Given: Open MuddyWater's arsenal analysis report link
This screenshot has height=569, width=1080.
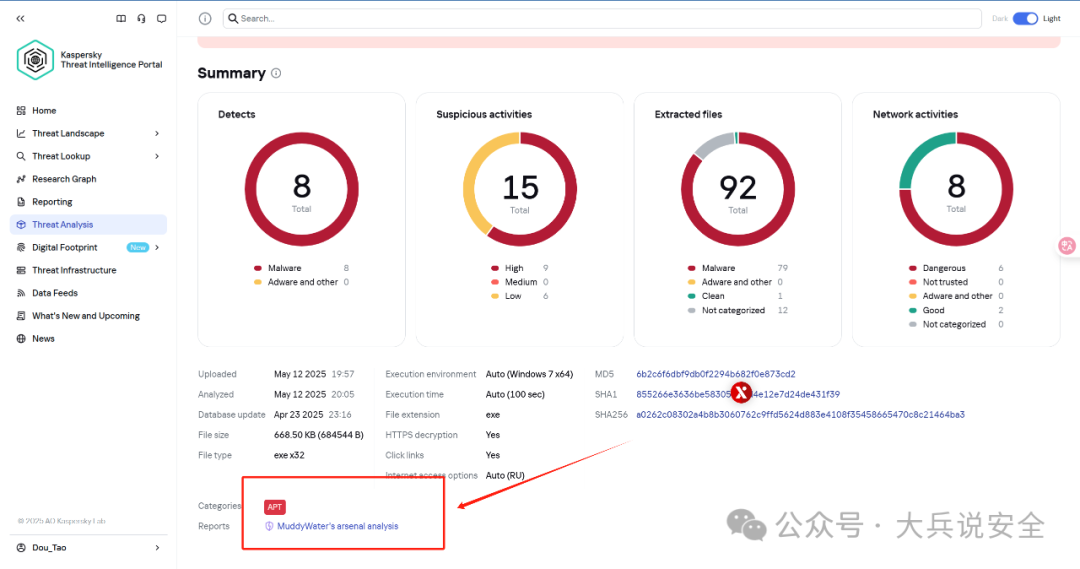Looking at the screenshot, I should 337,526.
